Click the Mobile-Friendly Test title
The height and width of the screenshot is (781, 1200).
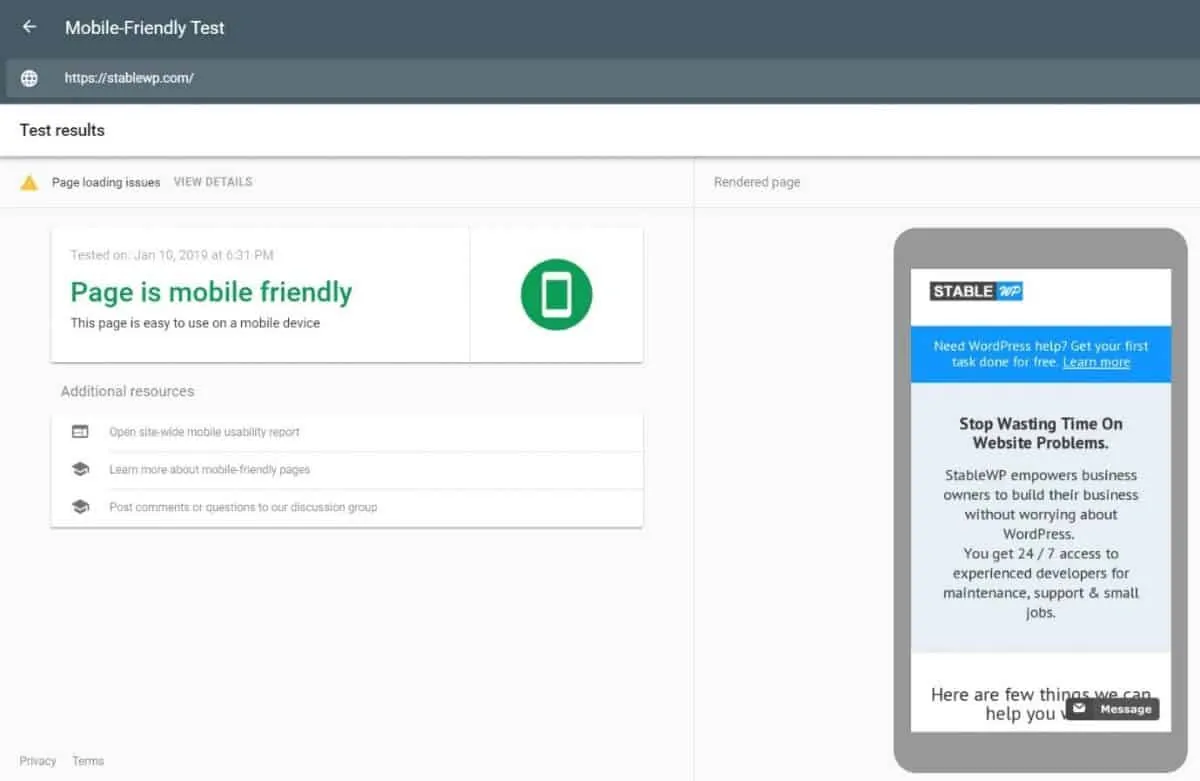pos(145,28)
